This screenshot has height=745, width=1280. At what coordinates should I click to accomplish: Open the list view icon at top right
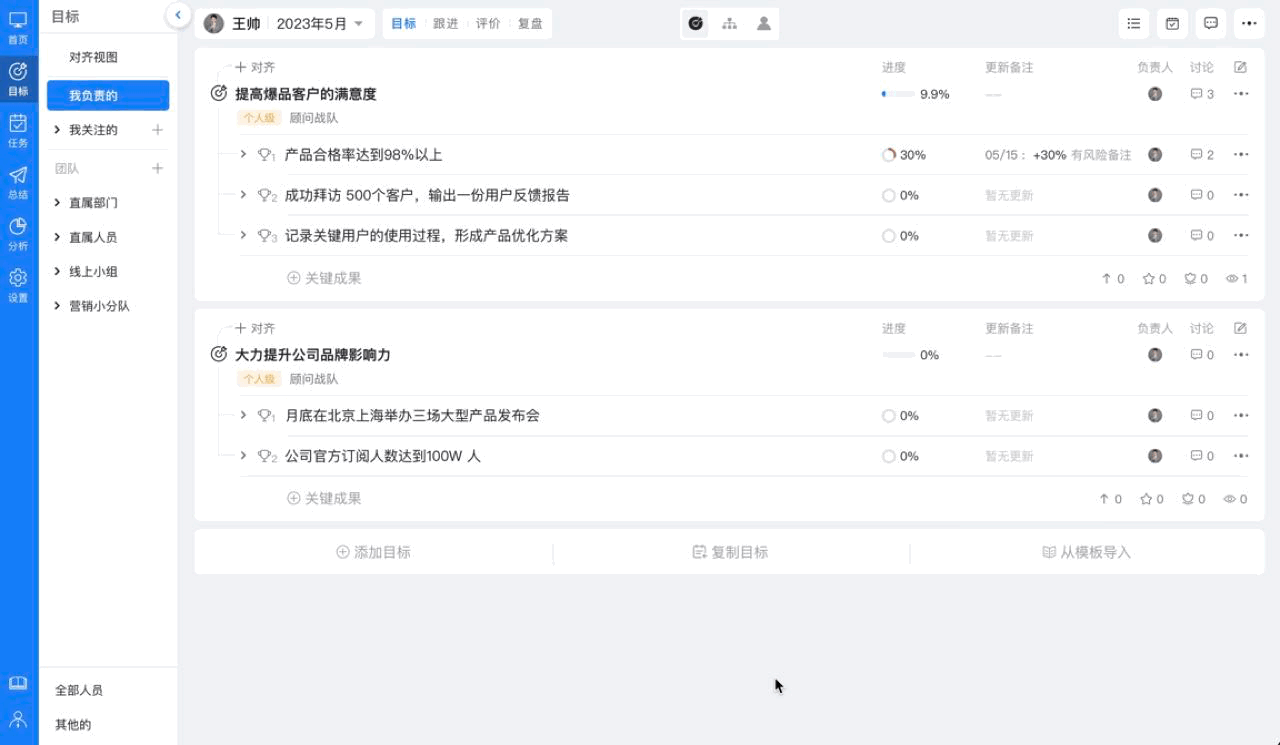point(1133,24)
